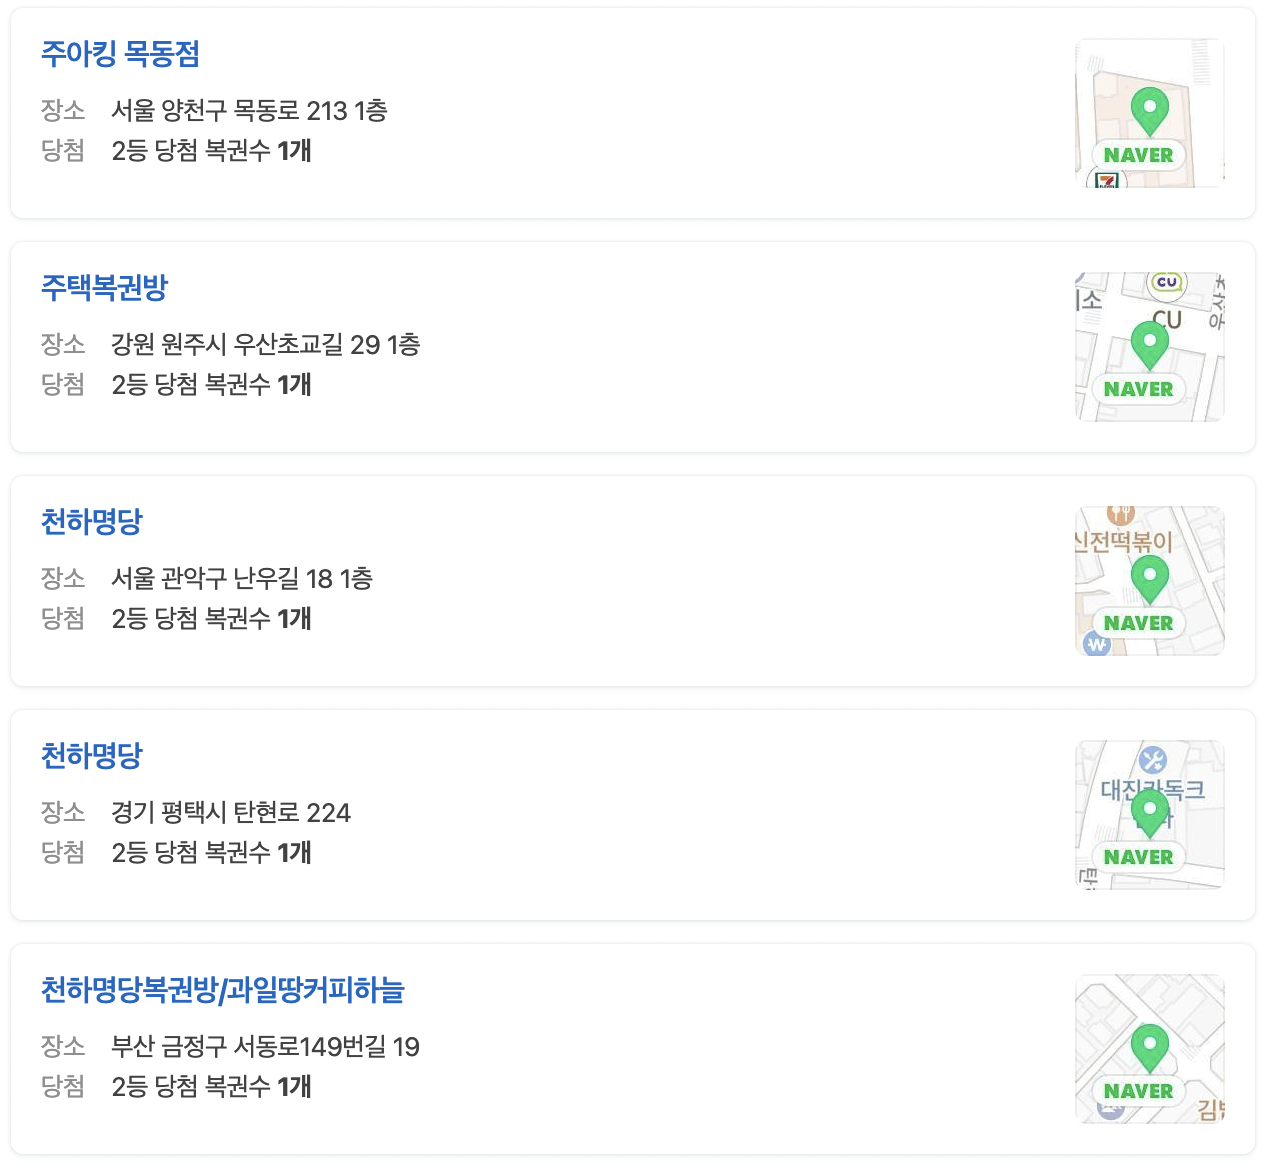Click the subway station icon on 난우길 map
This screenshot has height=1170, width=1268.
click(1097, 645)
